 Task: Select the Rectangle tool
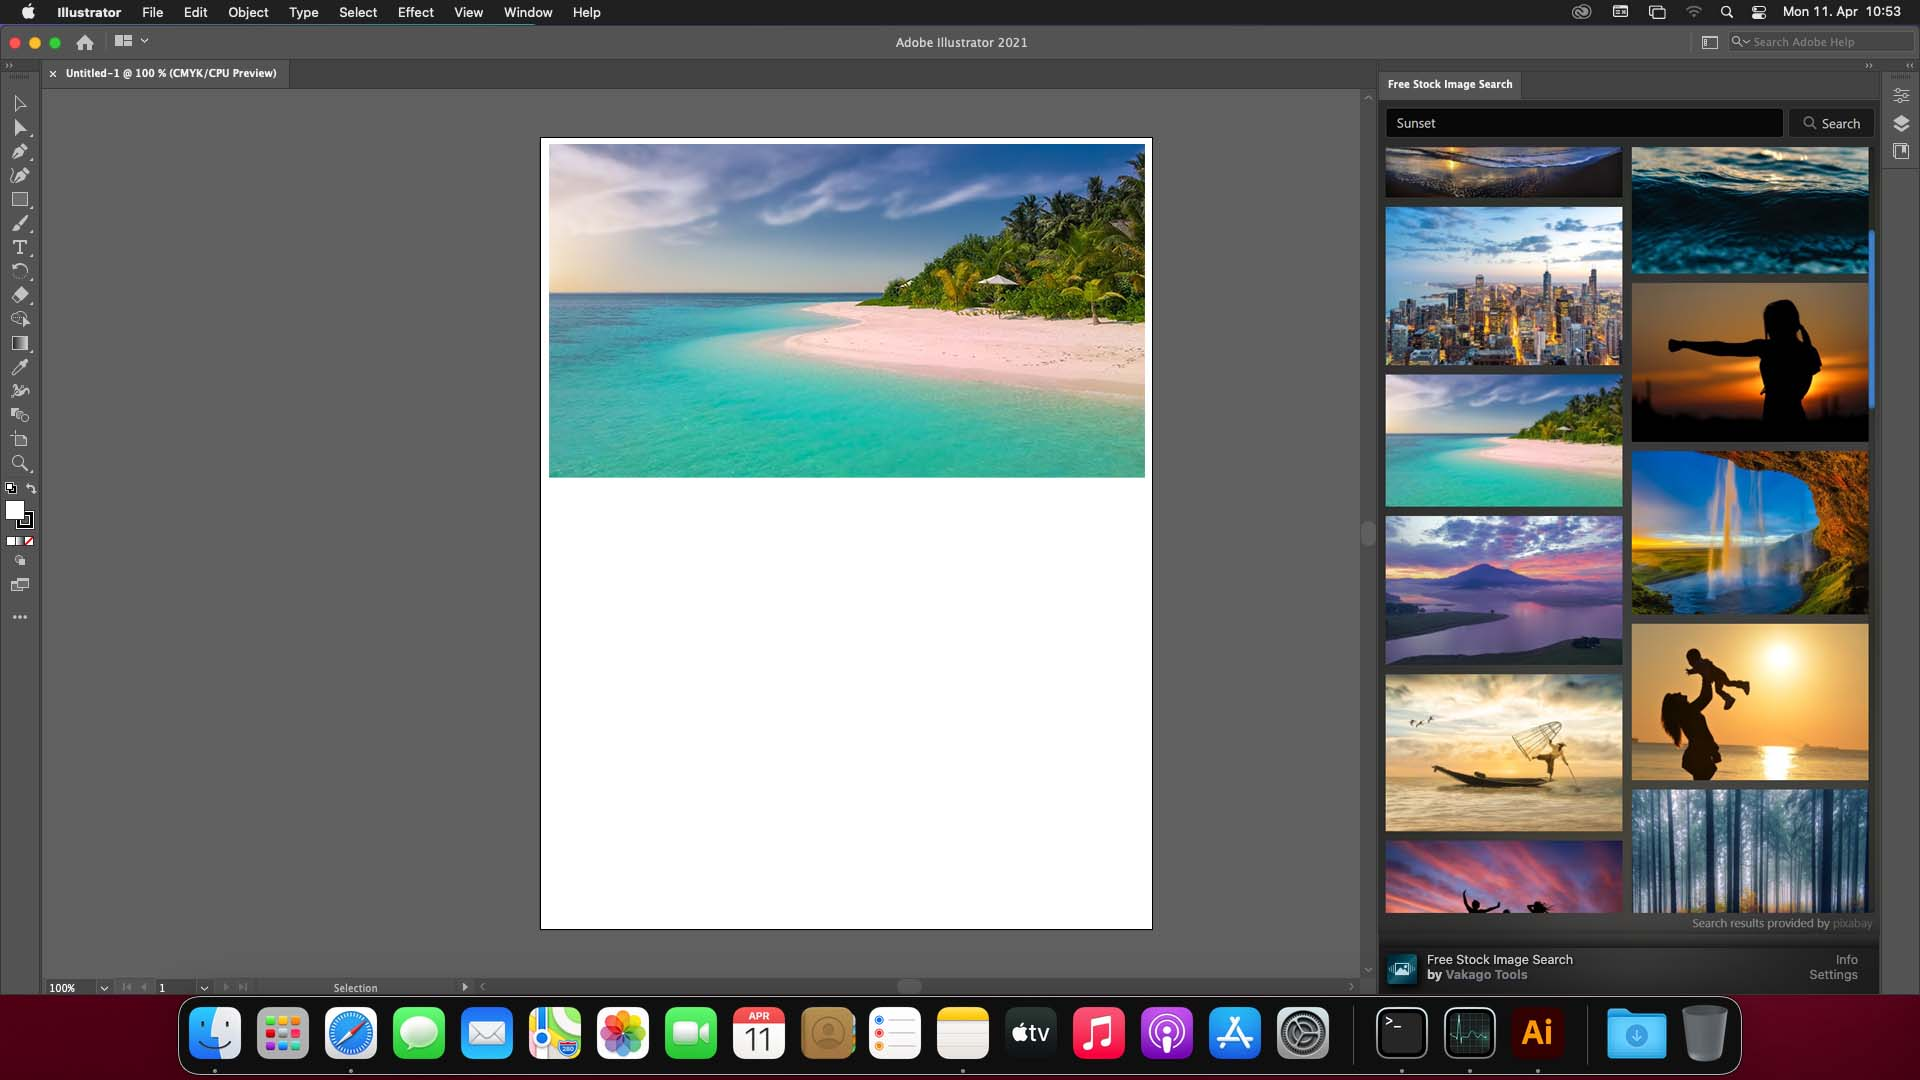click(19, 200)
